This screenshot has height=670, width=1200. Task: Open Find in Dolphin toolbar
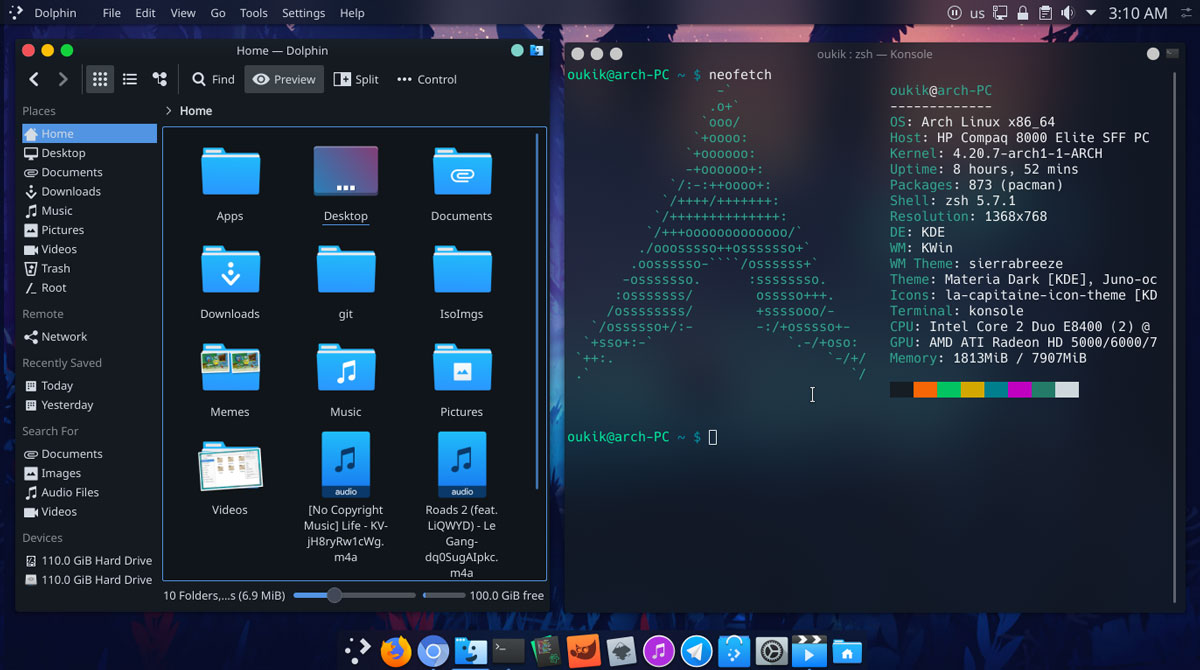pyautogui.click(x=213, y=79)
